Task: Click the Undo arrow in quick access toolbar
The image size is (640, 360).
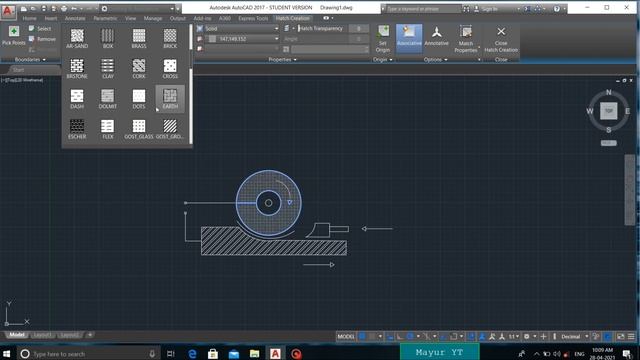Action: click(74, 9)
